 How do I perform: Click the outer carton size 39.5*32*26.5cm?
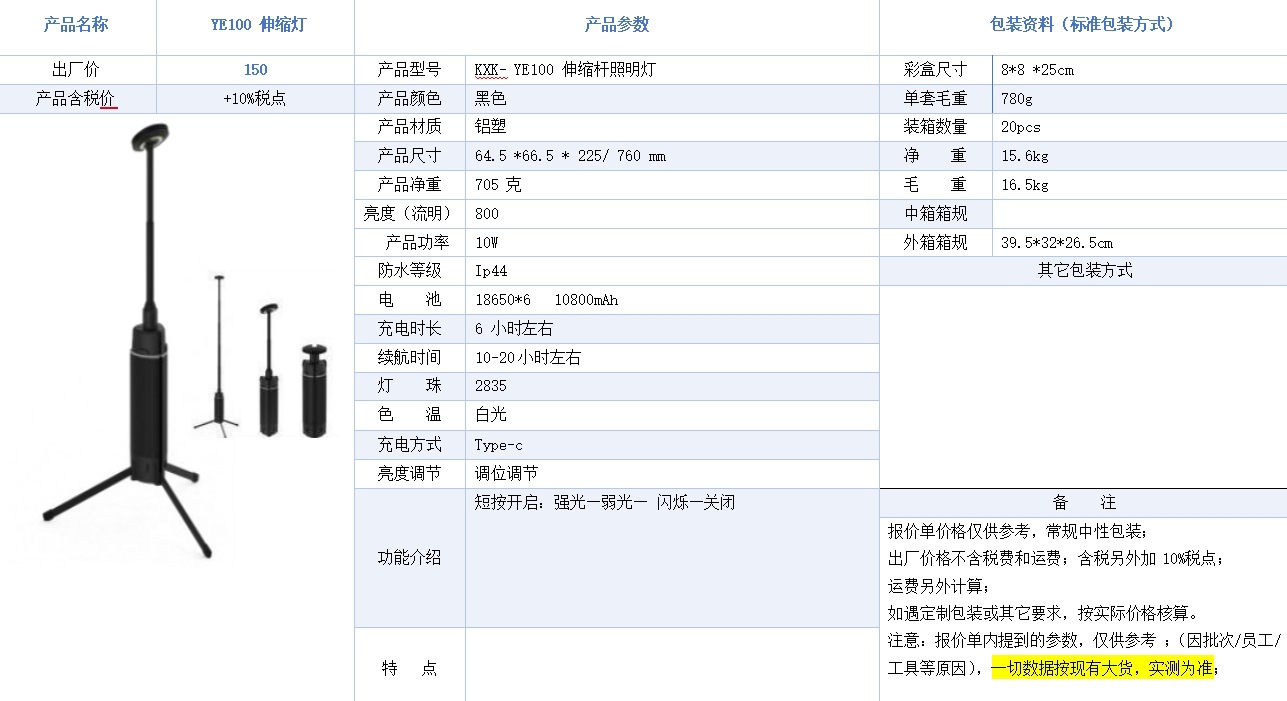pos(1140,243)
